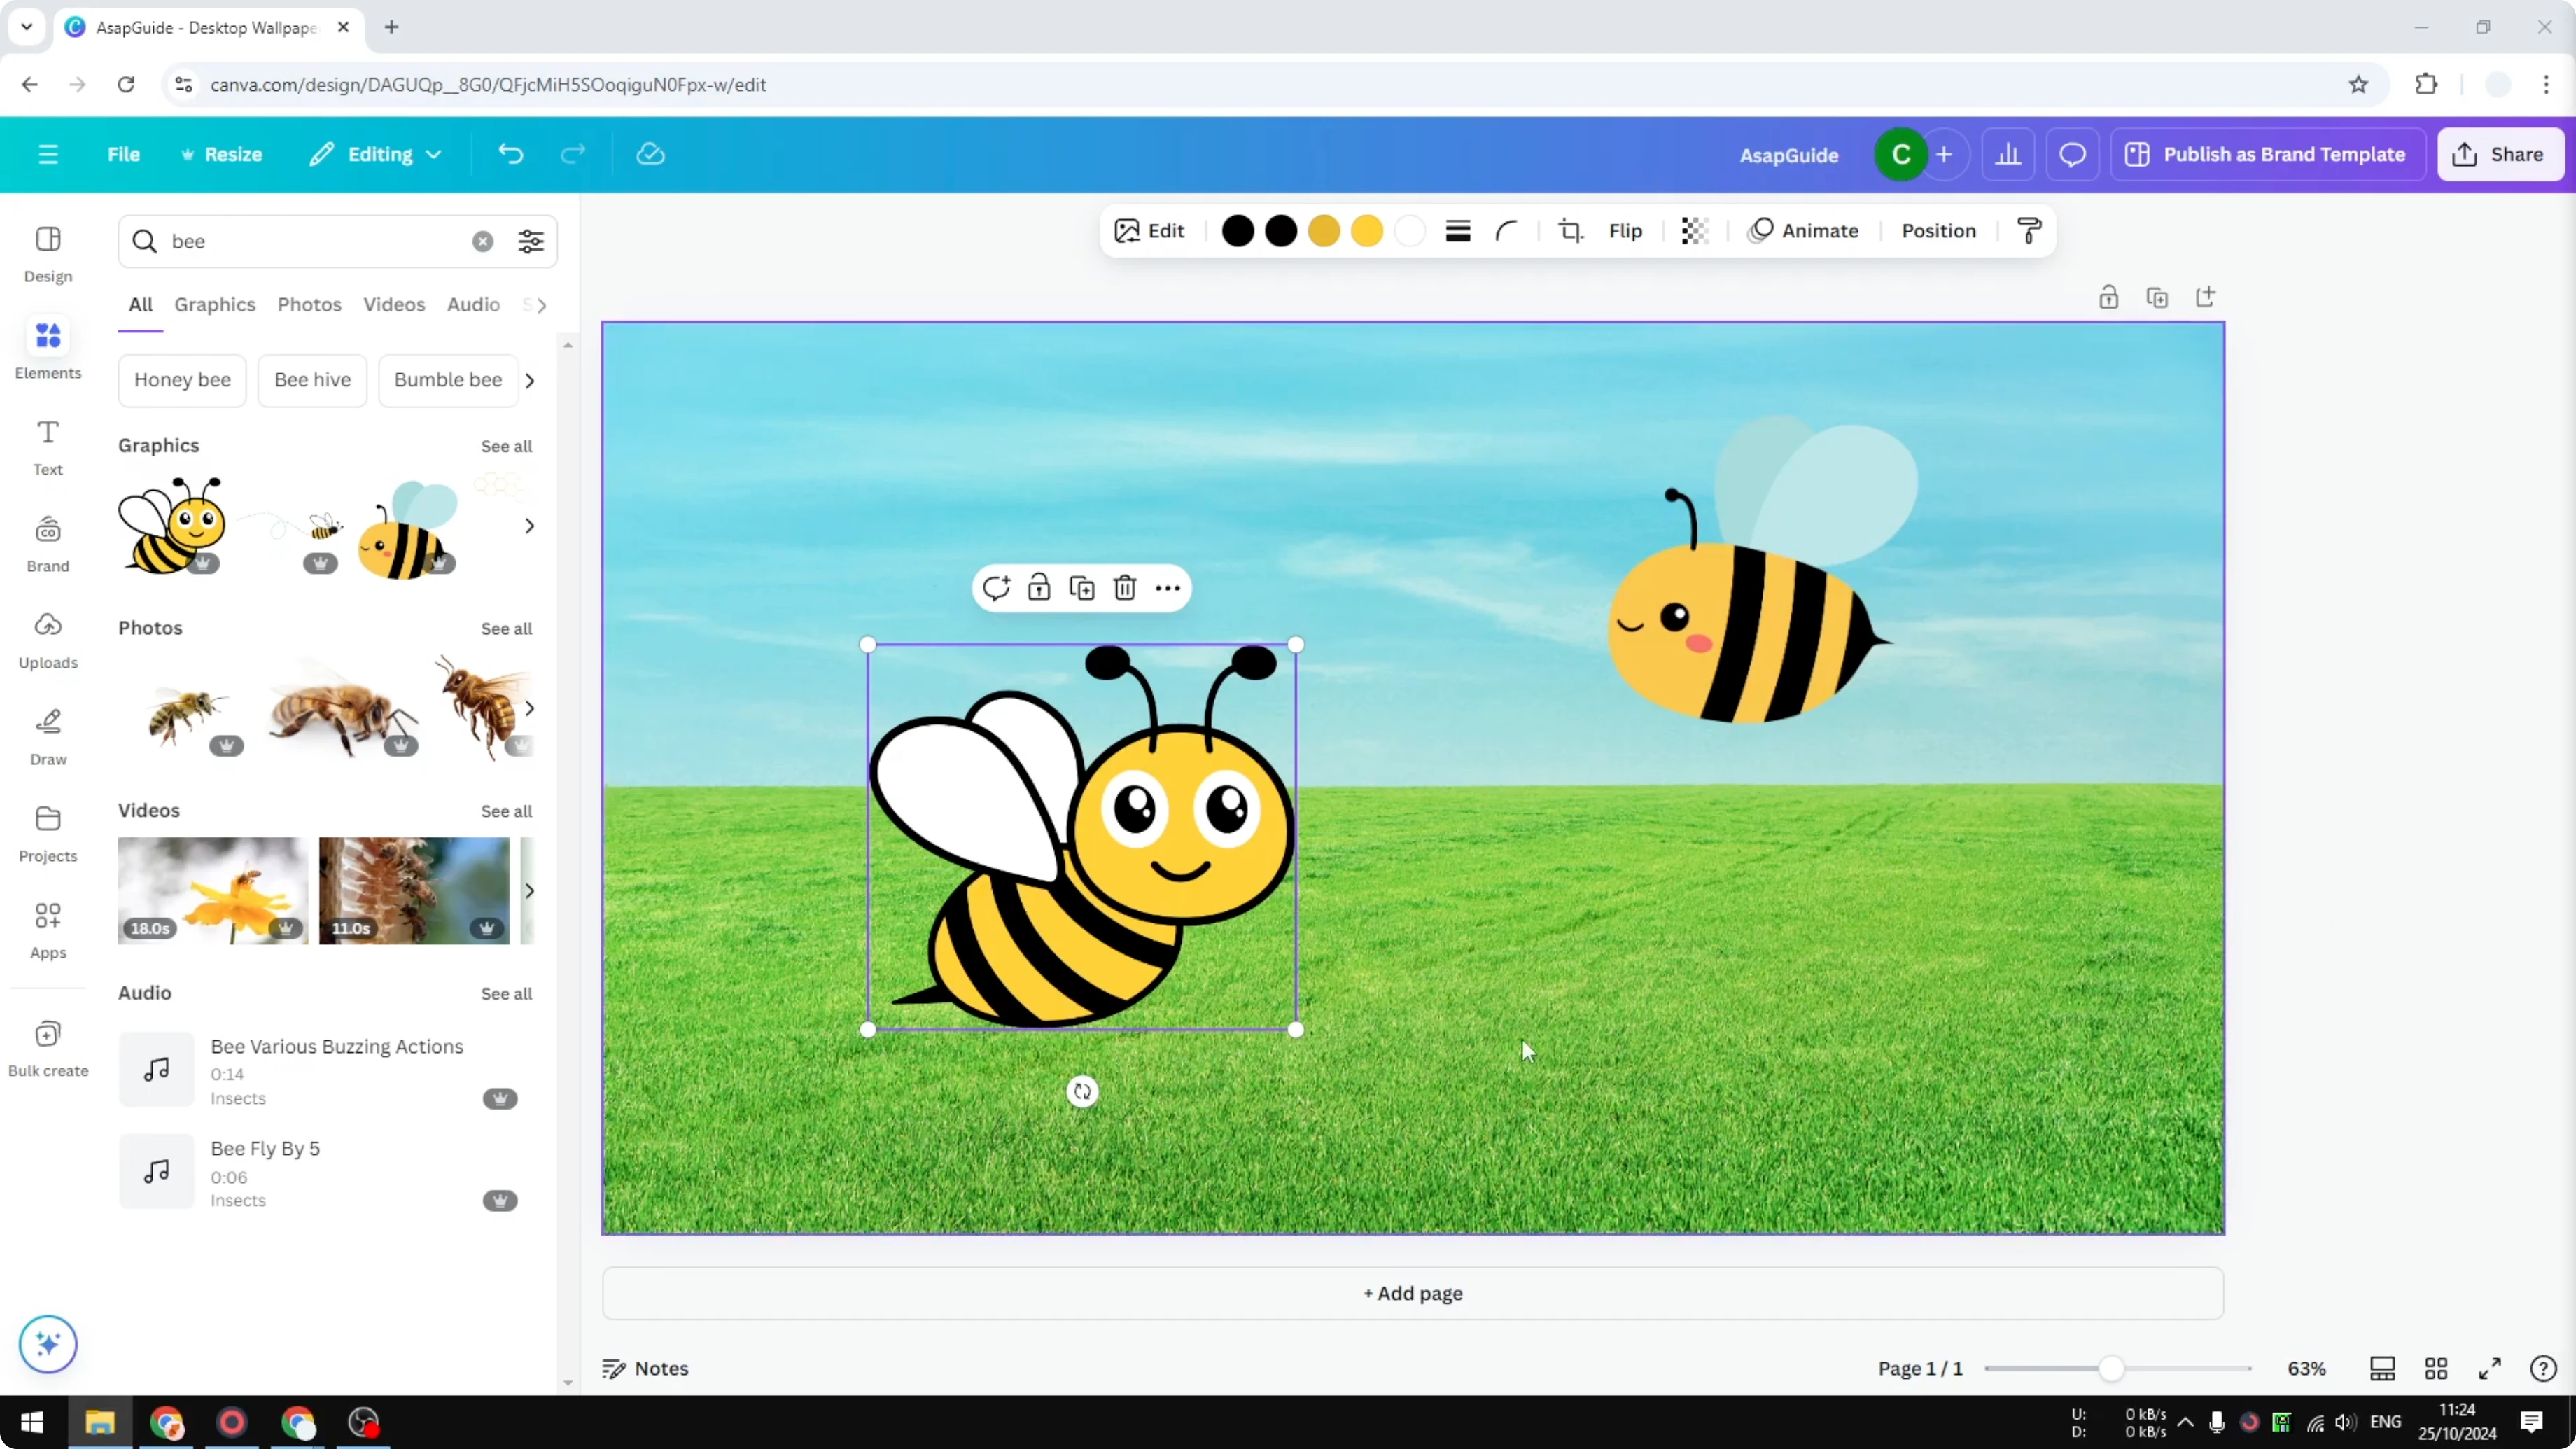
Task: Open the File menu
Action: point(124,154)
